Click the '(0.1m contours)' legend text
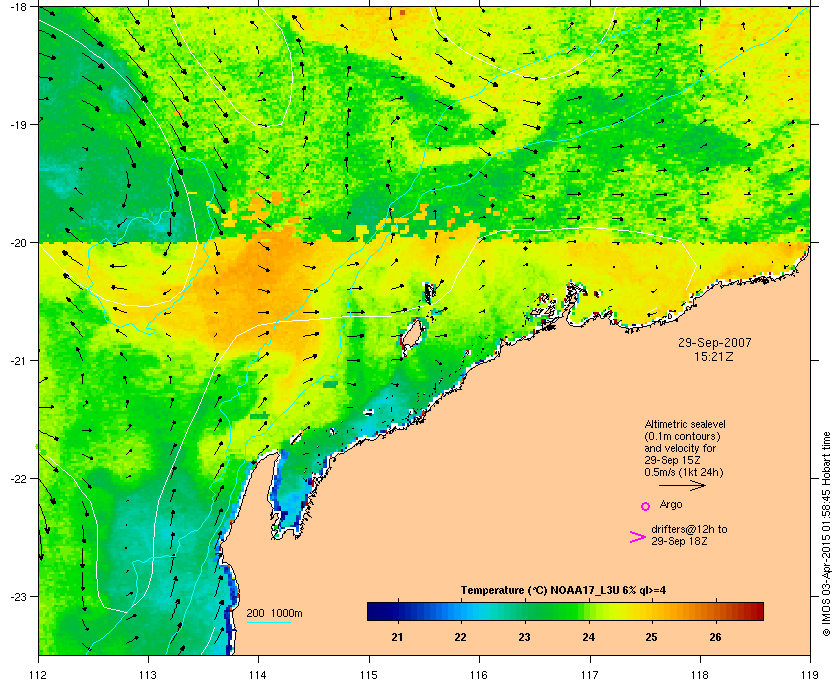The image size is (840, 680). click(682, 436)
